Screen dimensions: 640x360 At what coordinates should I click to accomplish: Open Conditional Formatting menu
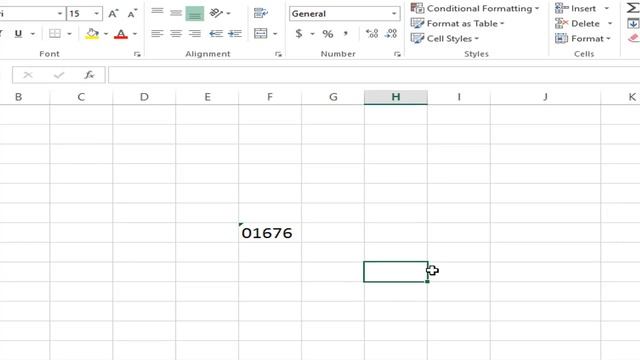click(475, 8)
